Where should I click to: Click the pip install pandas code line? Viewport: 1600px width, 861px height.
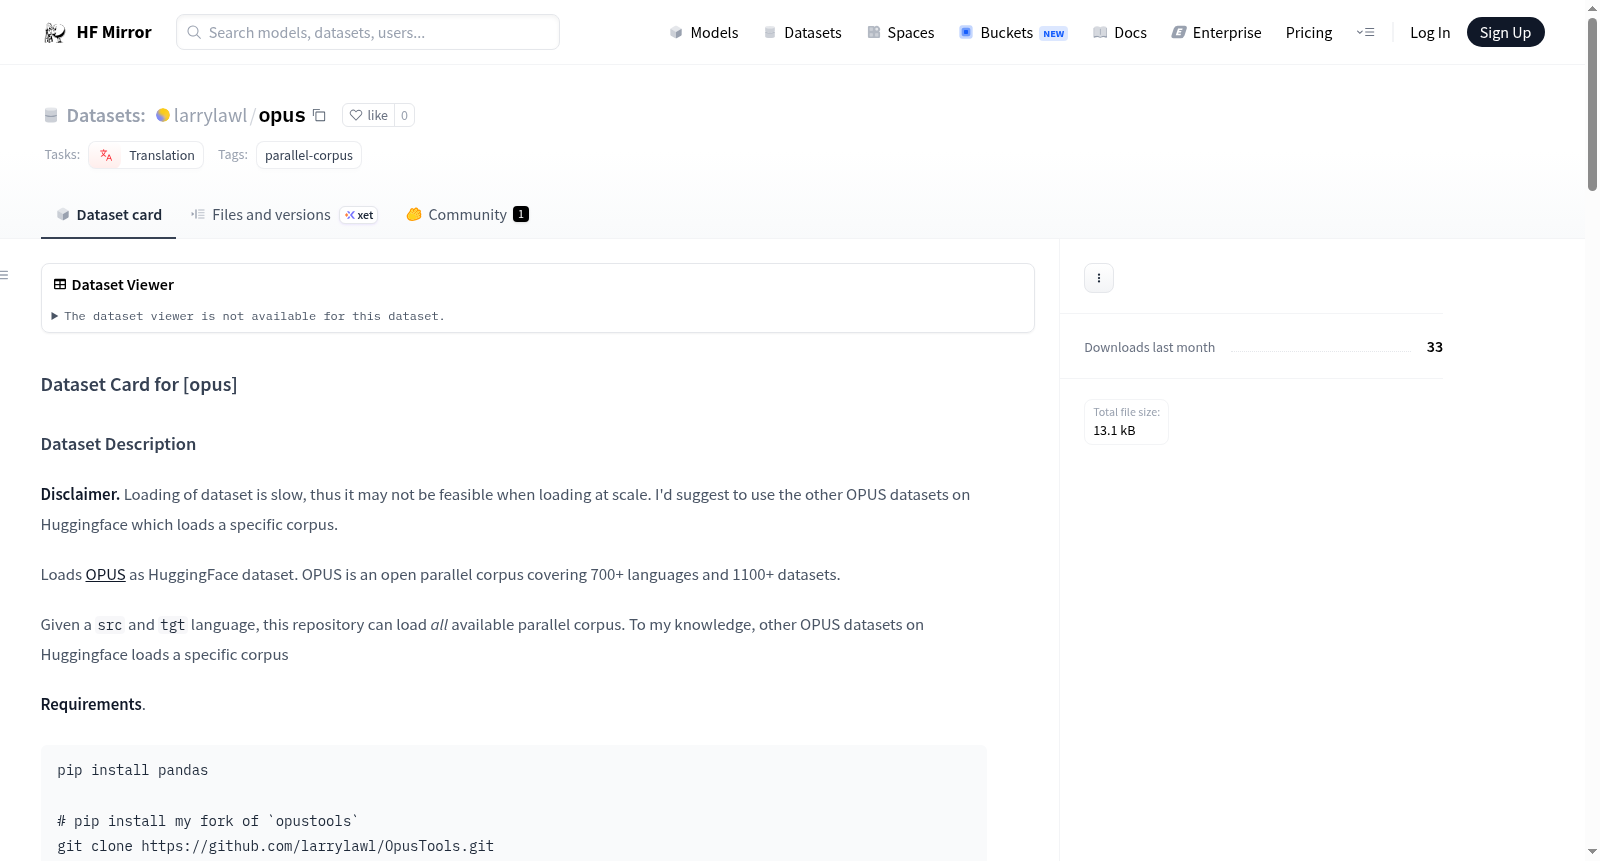(x=133, y=771)
